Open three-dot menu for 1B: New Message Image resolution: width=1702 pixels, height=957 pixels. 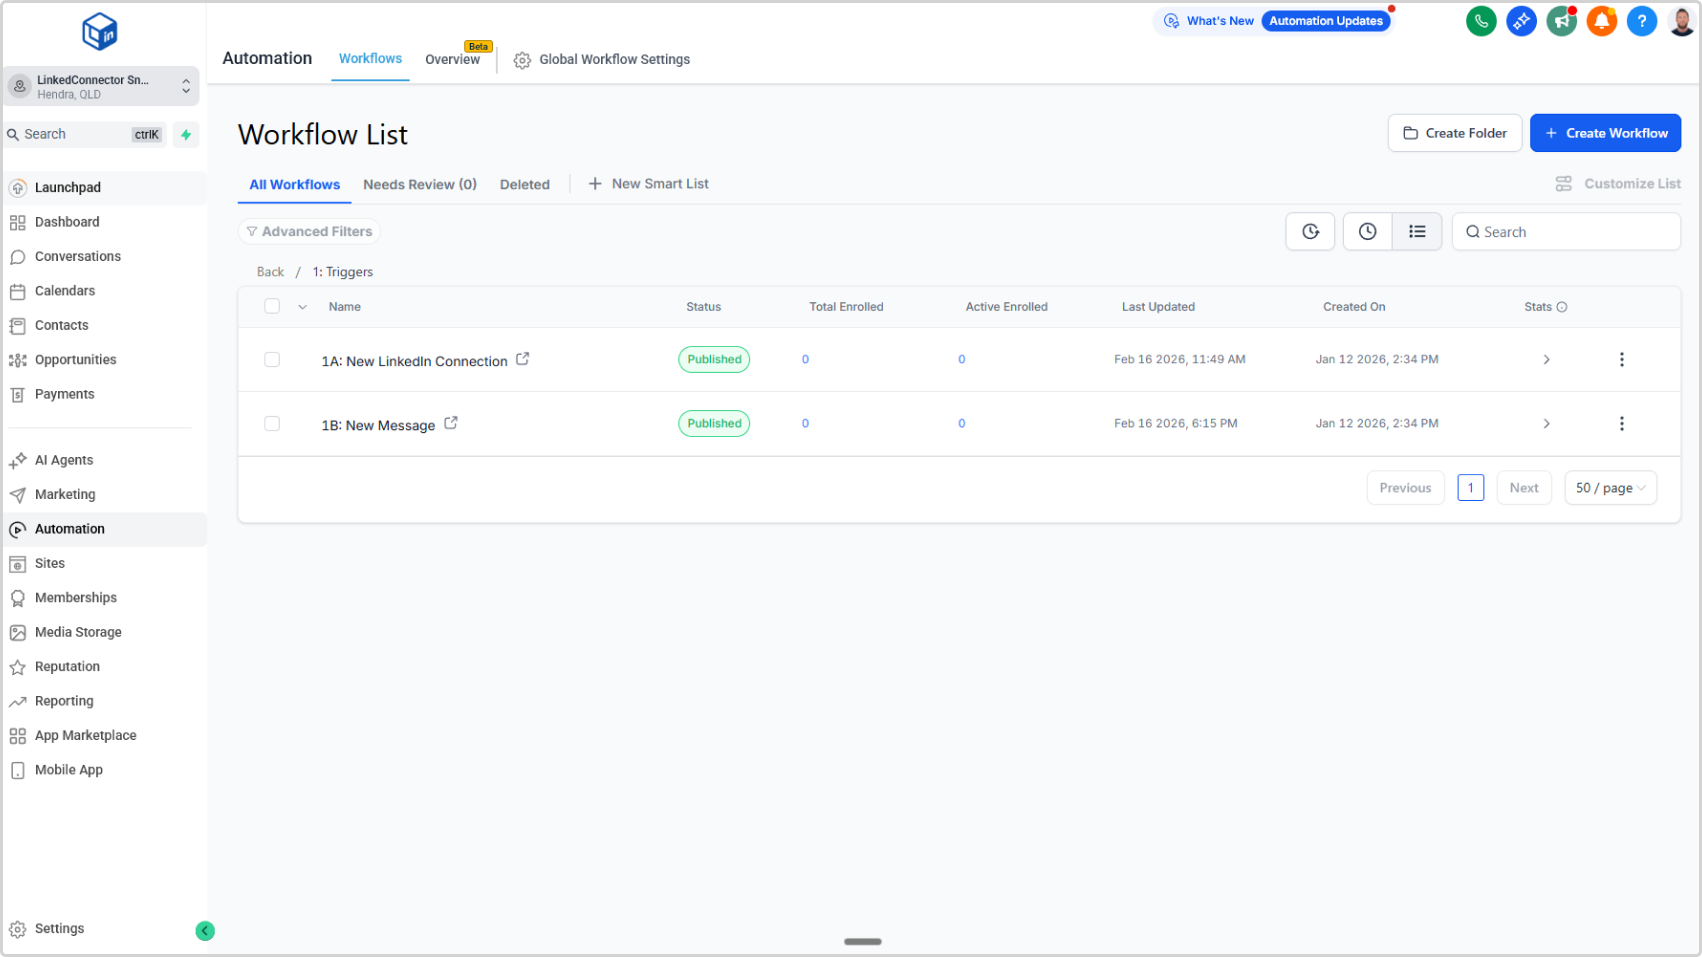click(1621, 424)
